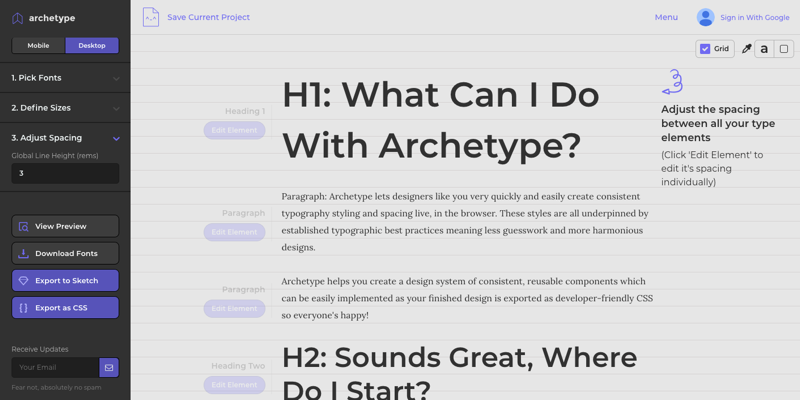The height and width of the screenshot is (400, 800).
Task: Click Edit Element for first Paragraph
Action: click(x=234, y=232)
